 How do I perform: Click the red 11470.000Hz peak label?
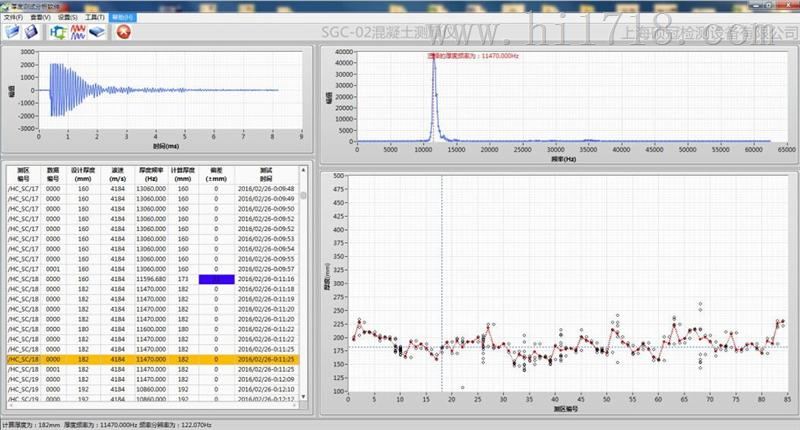473,56
